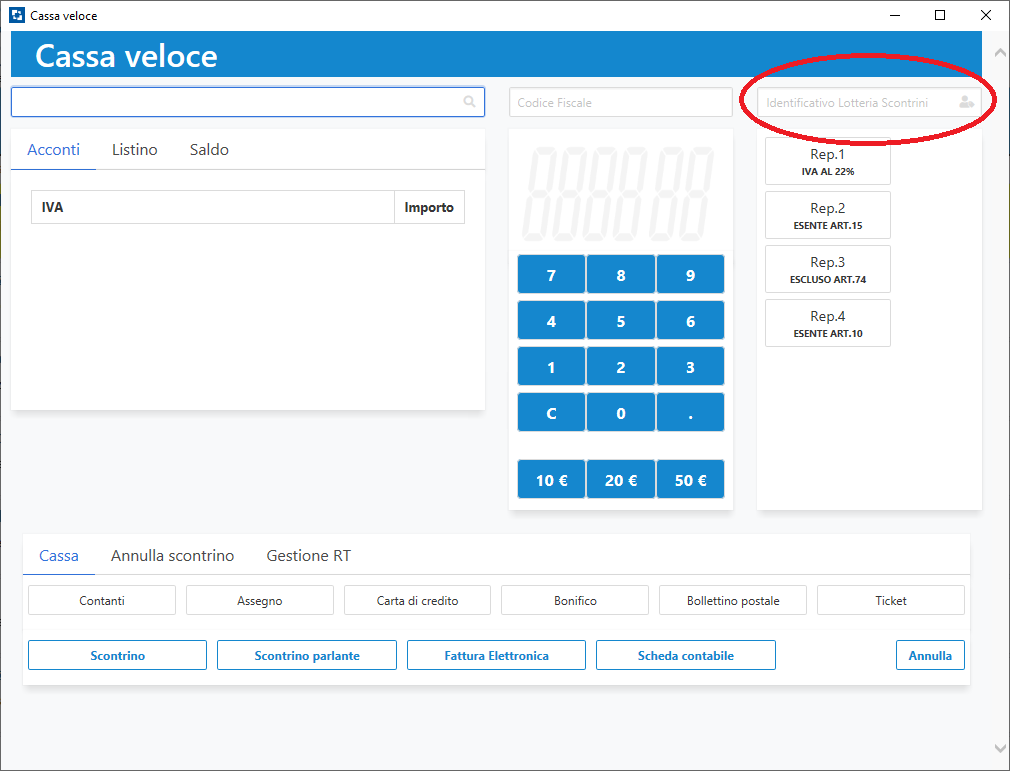
Task: Select Carta di credito payment
Action: click(x=417, y=601)
